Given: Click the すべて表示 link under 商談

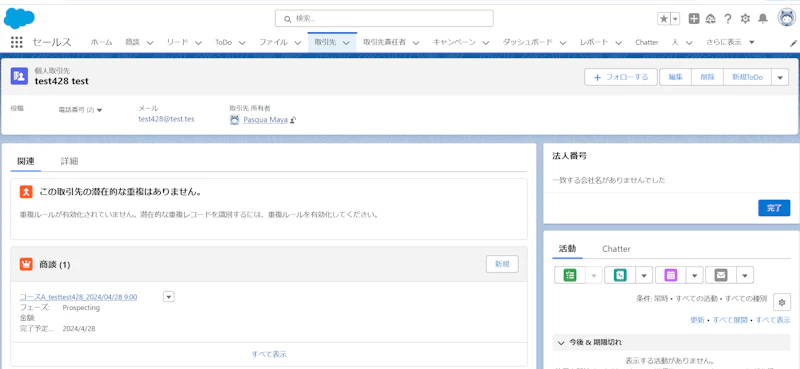Looking at the screenshot, I should tap(269, 354).
